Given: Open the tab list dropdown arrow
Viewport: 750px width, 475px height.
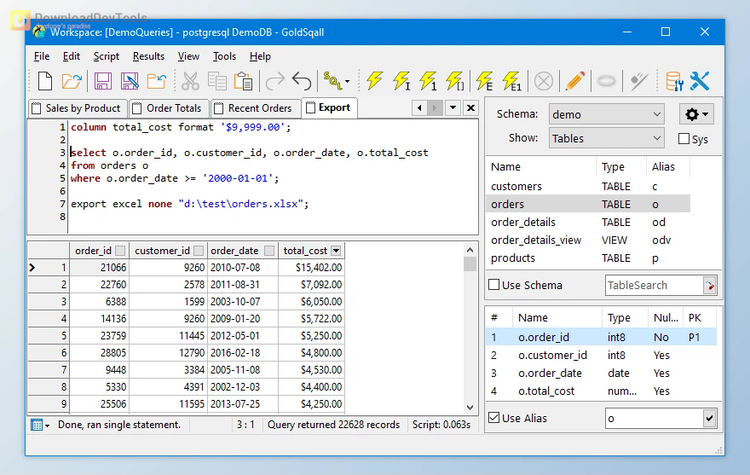Looking at the screenshot, I should coord(452,108).
